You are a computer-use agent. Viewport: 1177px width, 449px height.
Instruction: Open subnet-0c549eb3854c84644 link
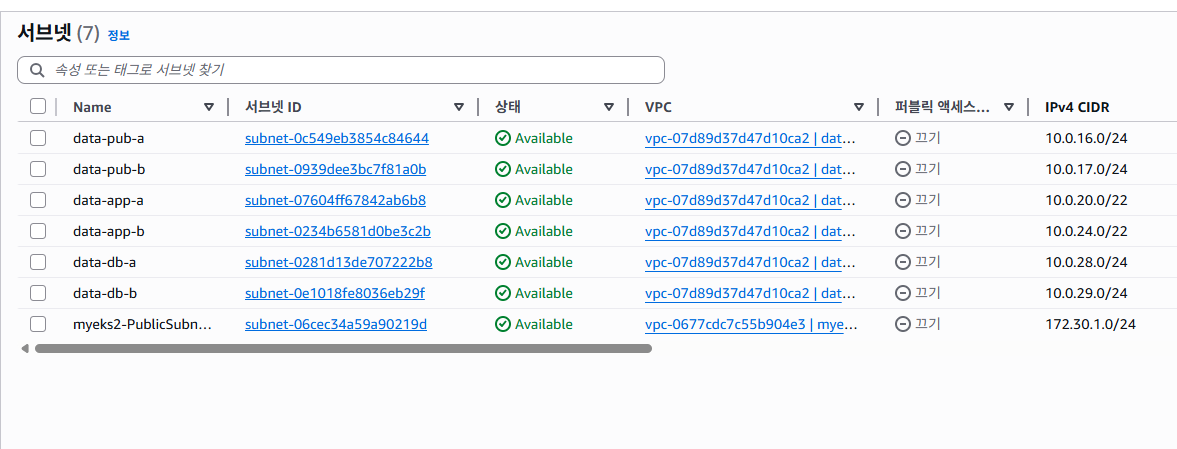pyautogui.click(x=337, y=138)
